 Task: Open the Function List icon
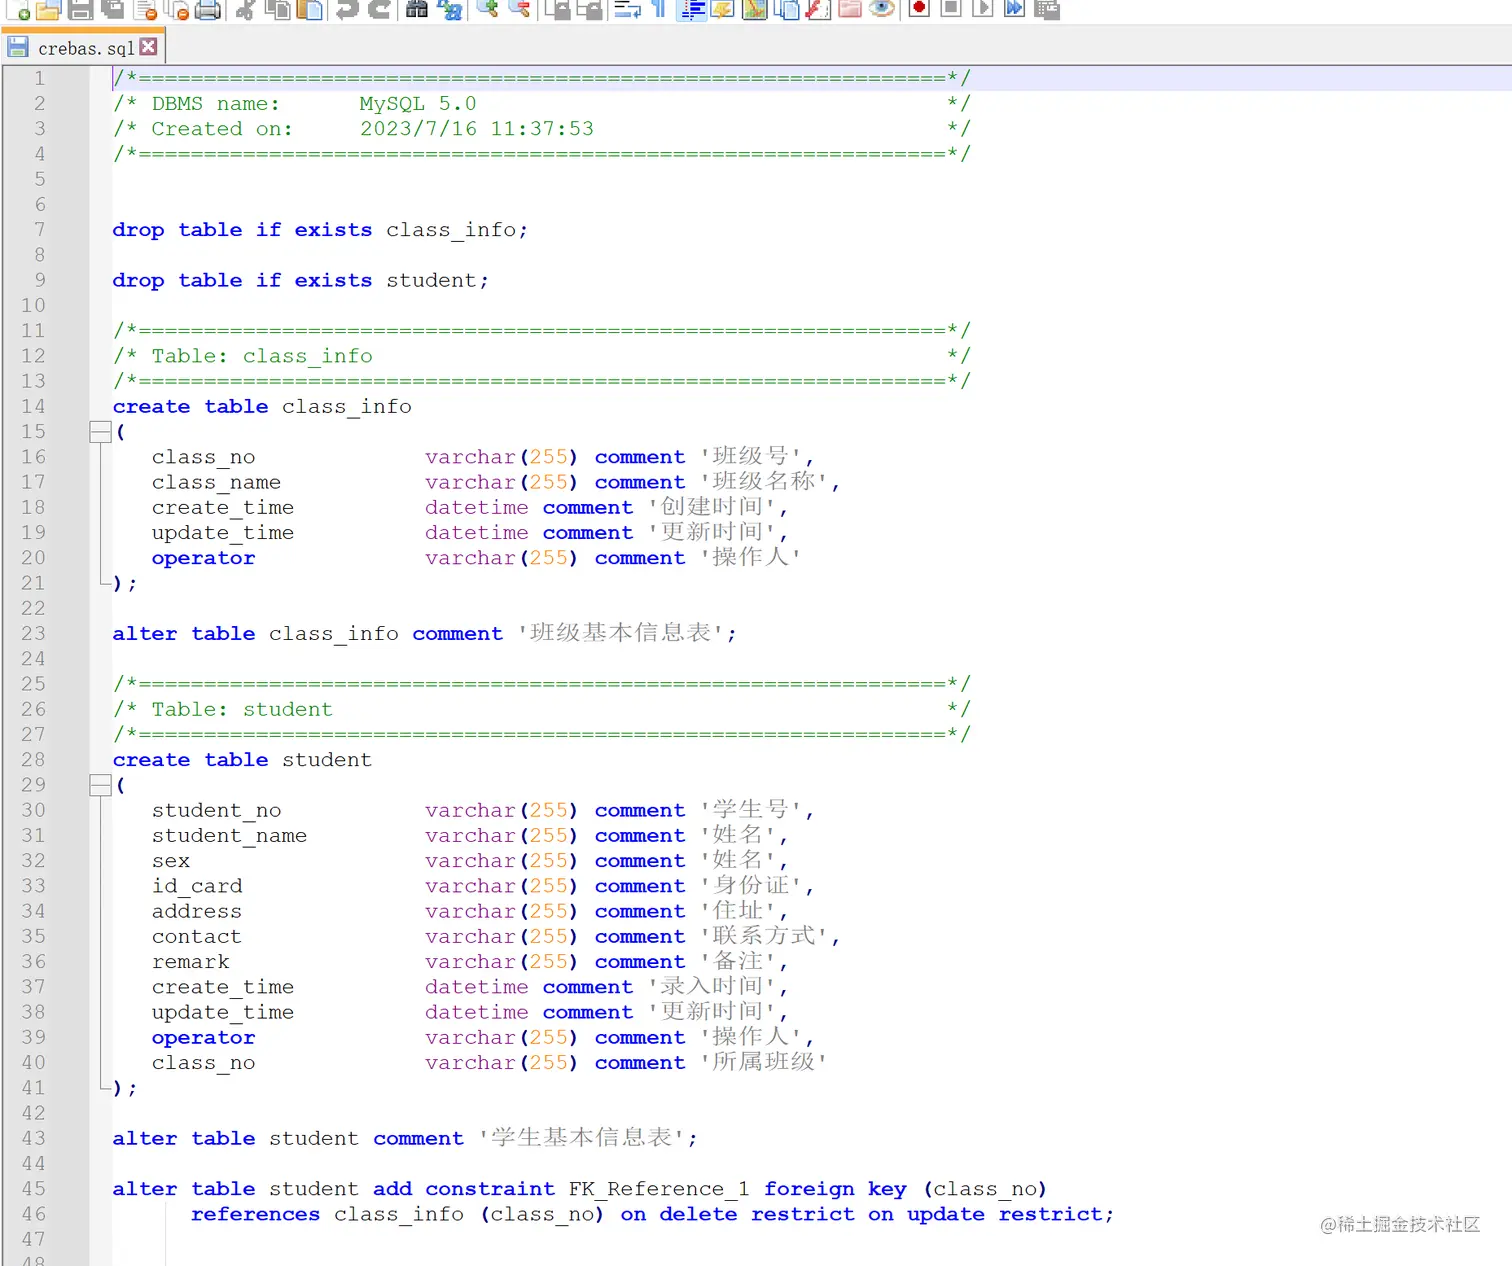pos(818,9)
